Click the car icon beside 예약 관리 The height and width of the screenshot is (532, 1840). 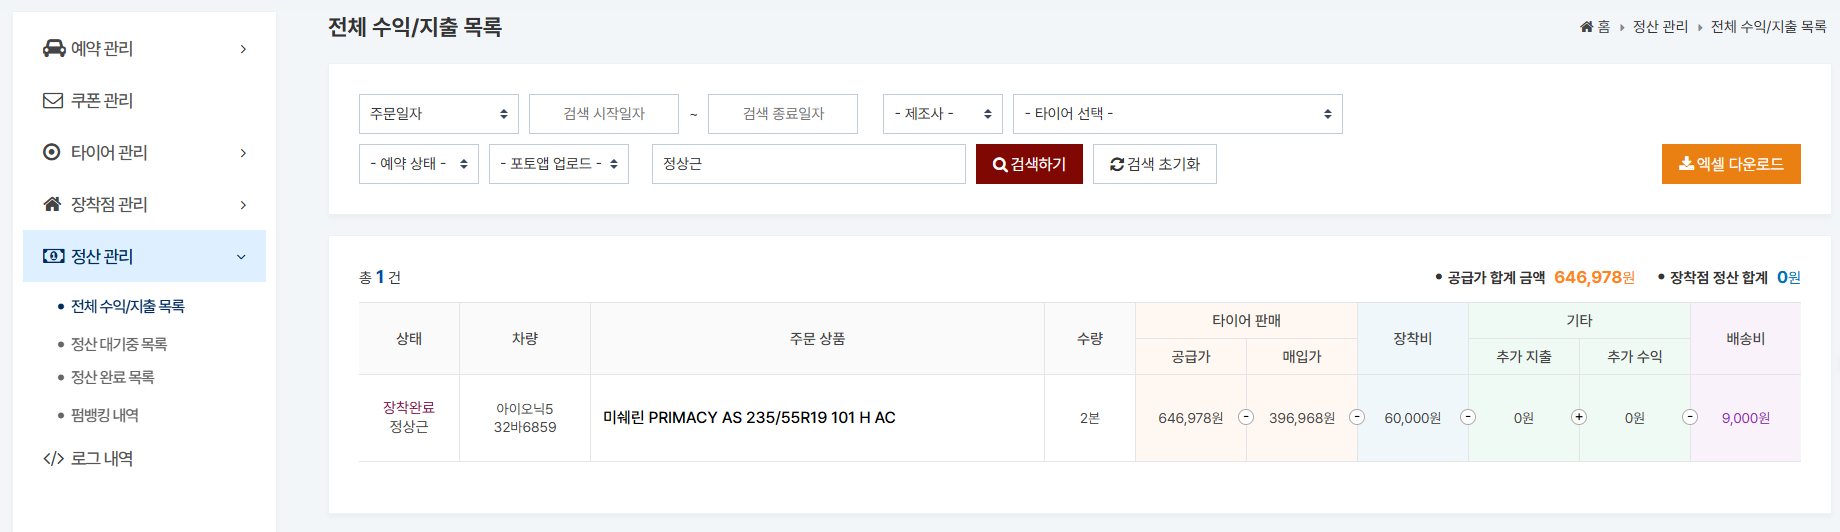[54, 48]
